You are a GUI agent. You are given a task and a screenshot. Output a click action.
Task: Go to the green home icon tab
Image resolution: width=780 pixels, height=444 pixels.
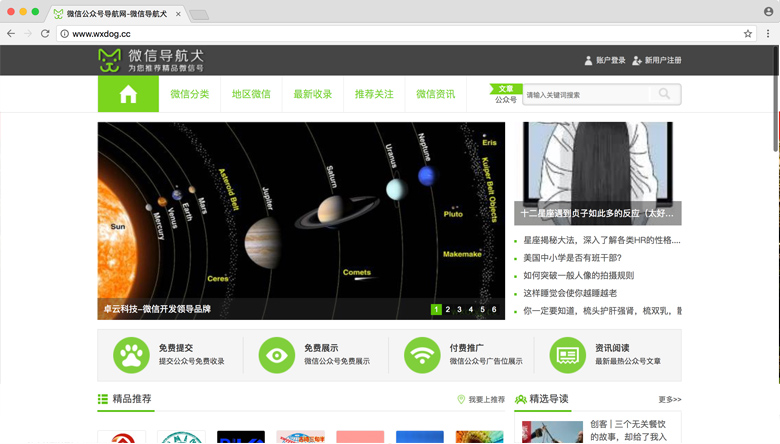pos(128,94)
